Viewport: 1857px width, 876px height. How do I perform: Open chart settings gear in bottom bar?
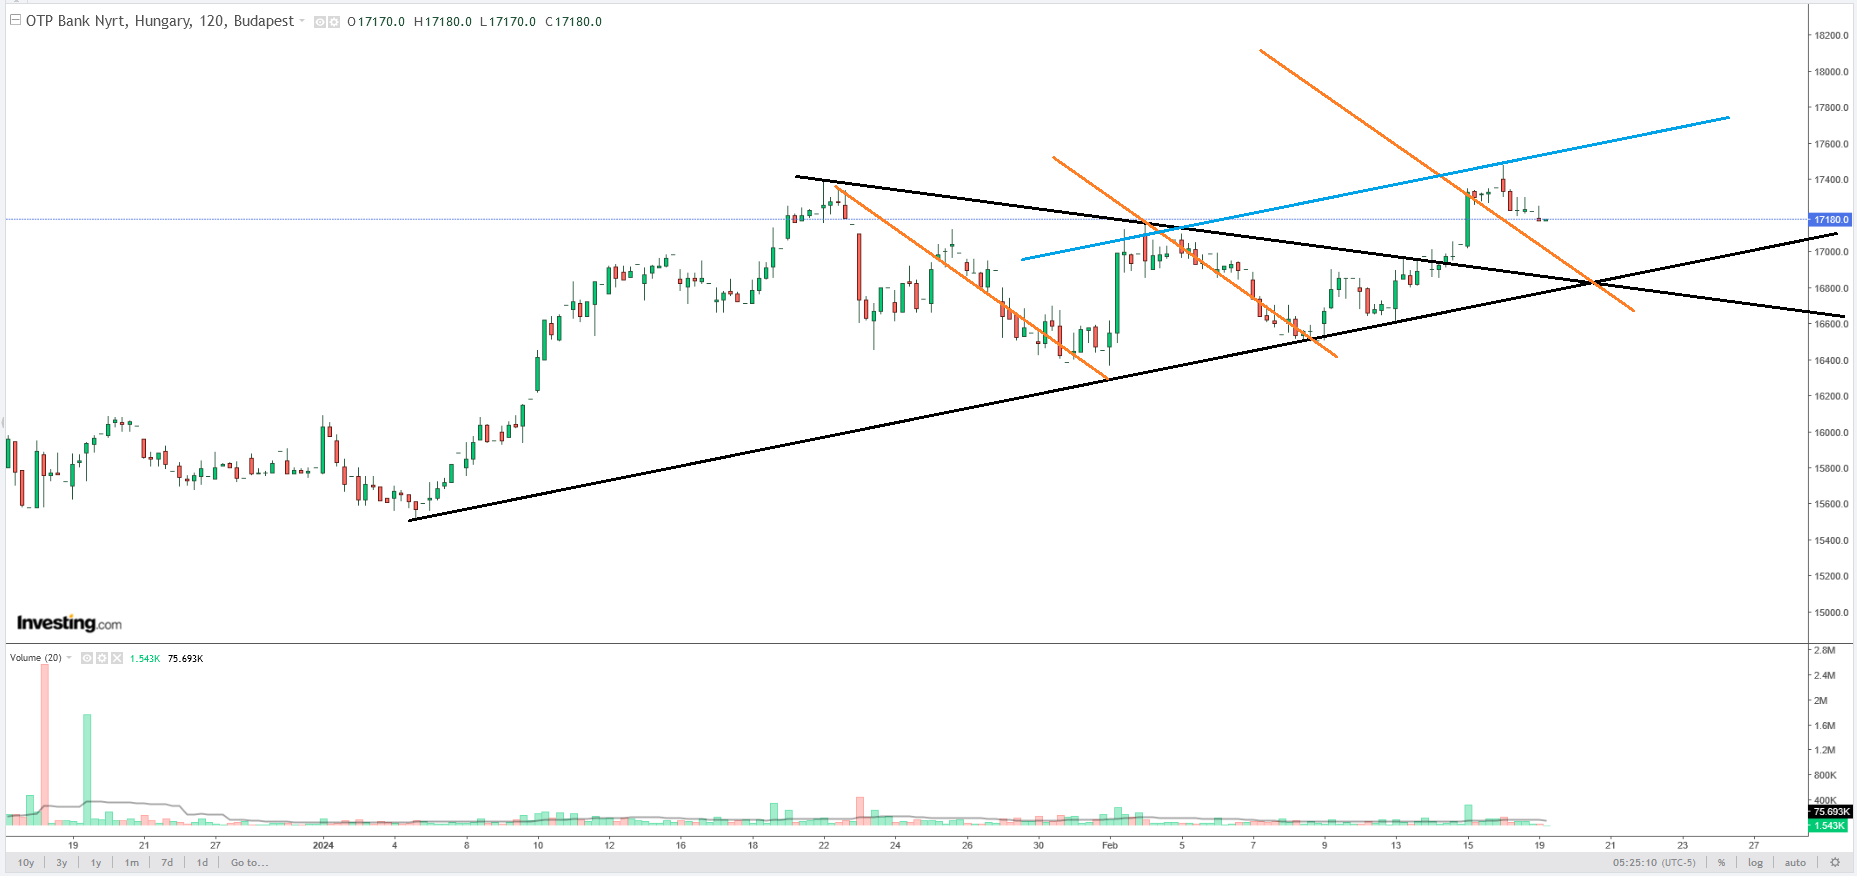click(1835, 862)
